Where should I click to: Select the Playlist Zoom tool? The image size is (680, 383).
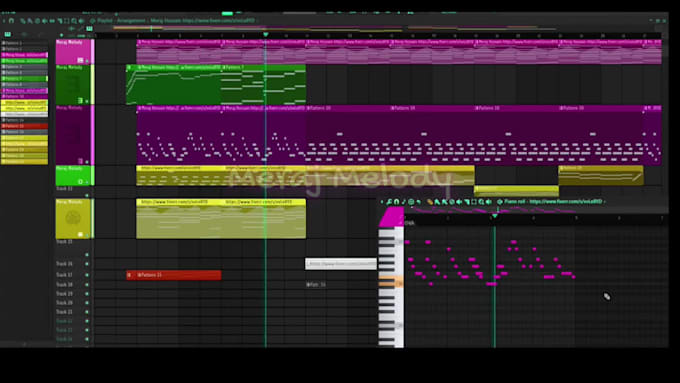coord(74,21)
